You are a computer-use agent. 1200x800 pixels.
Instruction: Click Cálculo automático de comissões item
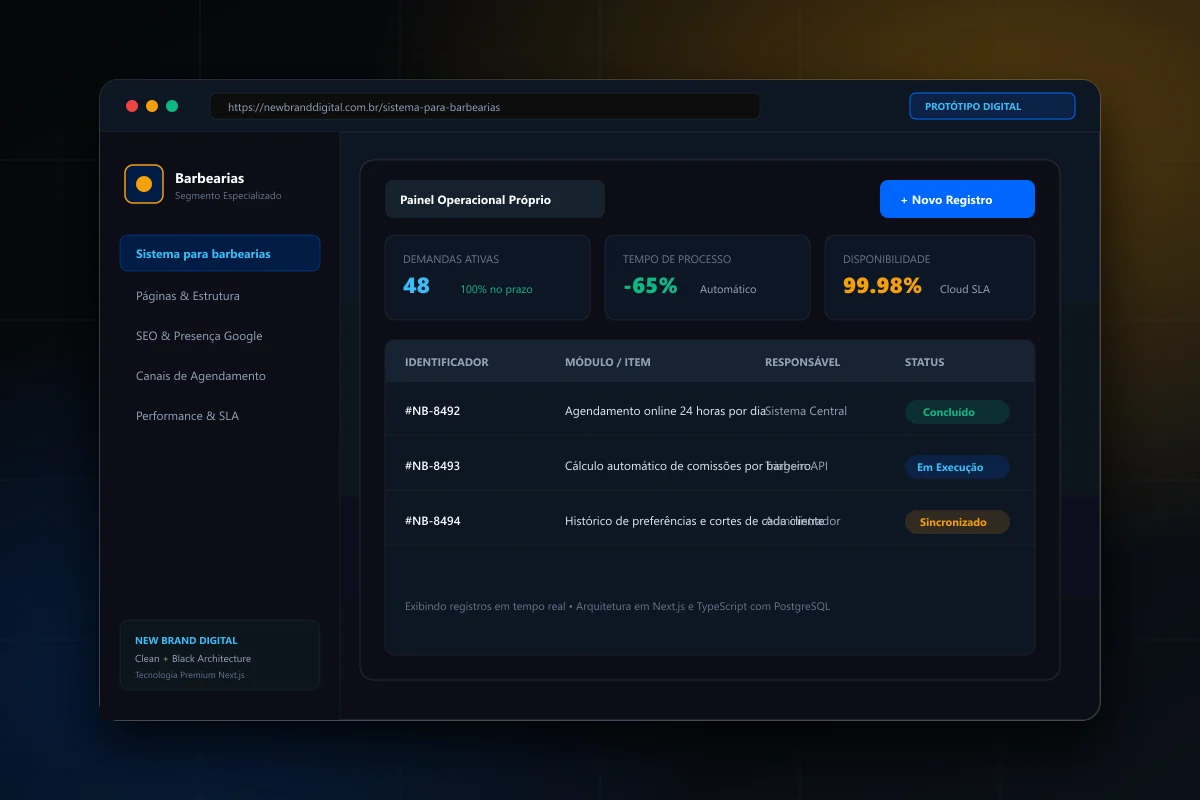pyautogui.click(x=688, y=466)
